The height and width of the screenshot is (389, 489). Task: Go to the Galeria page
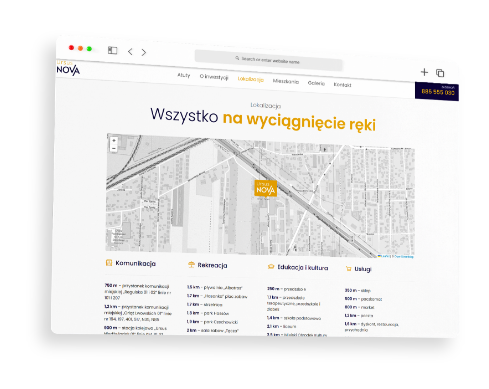point(316,83)
